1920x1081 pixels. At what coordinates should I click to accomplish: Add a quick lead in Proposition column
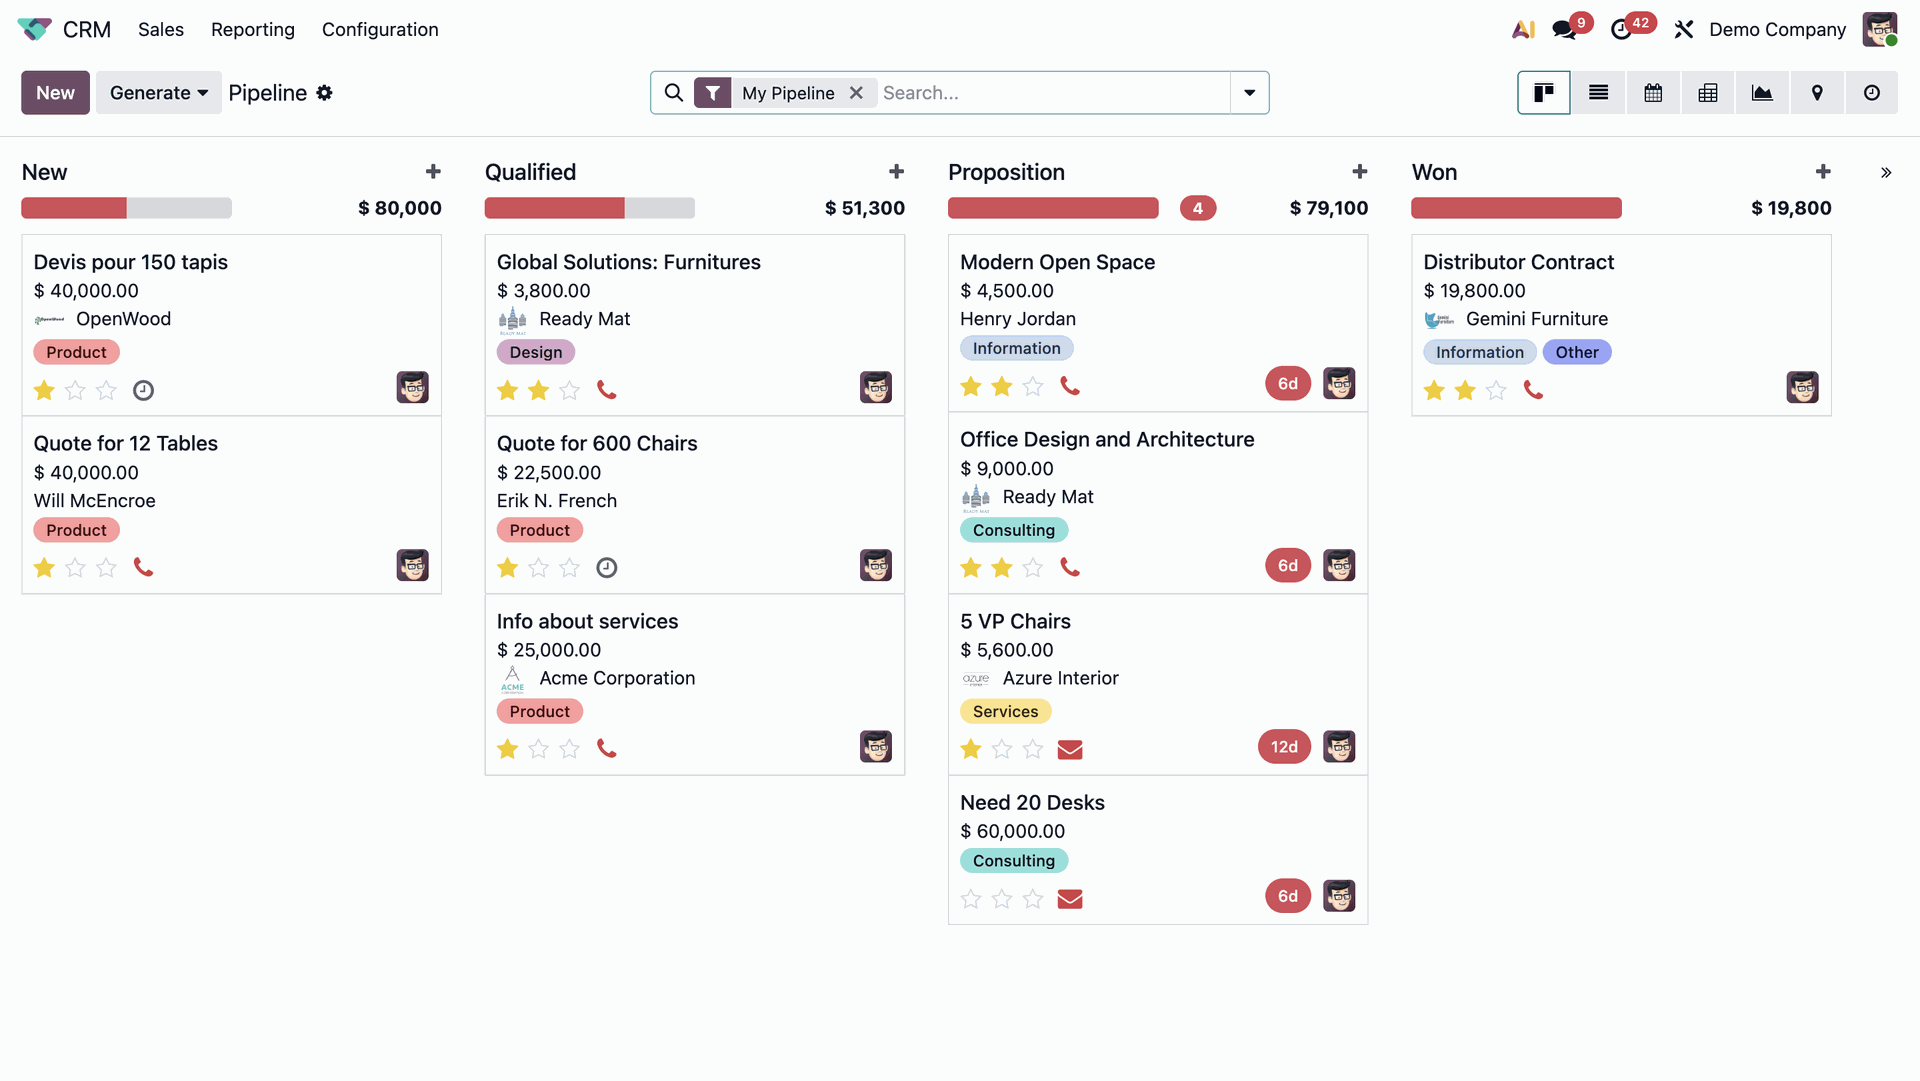pos(1360,172)
